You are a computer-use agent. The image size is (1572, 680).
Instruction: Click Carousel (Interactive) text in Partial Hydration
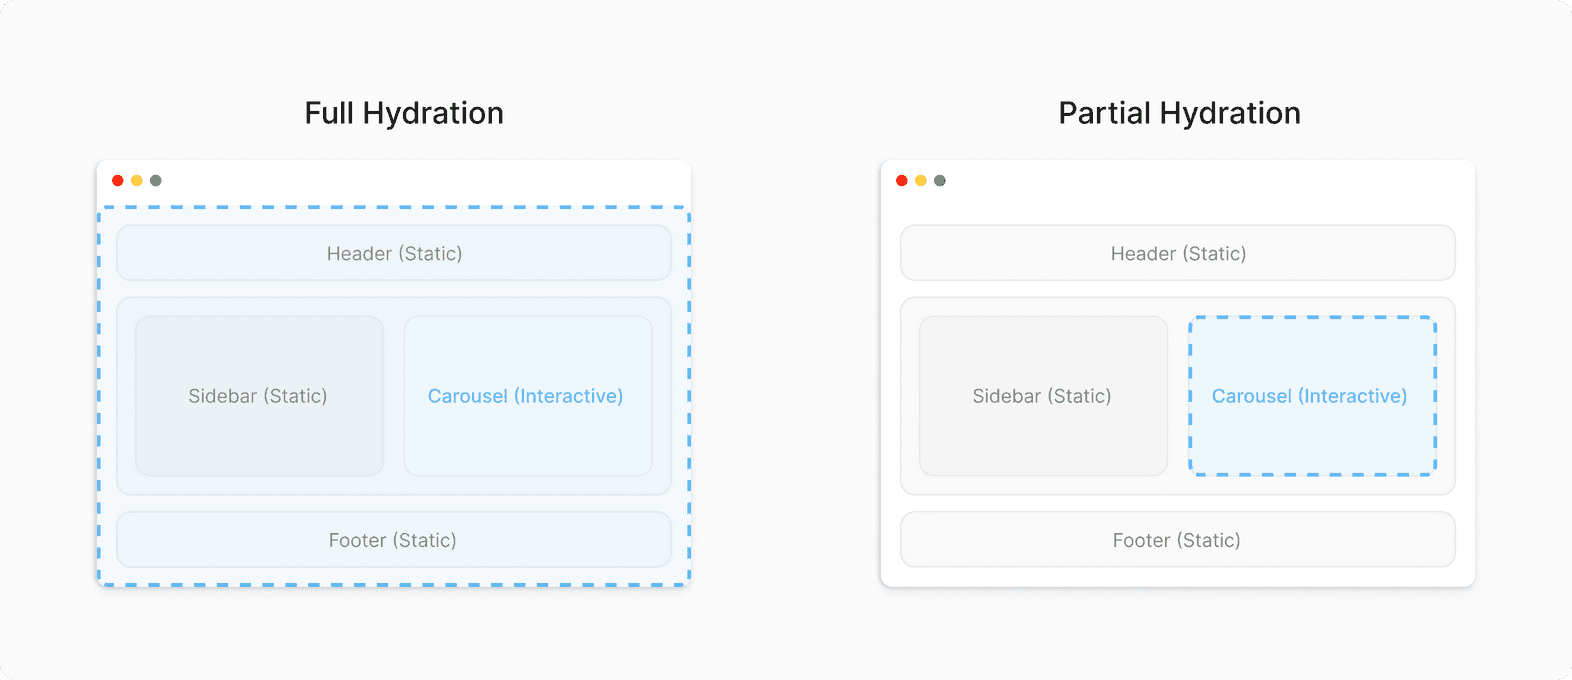tap(1309, 396)
